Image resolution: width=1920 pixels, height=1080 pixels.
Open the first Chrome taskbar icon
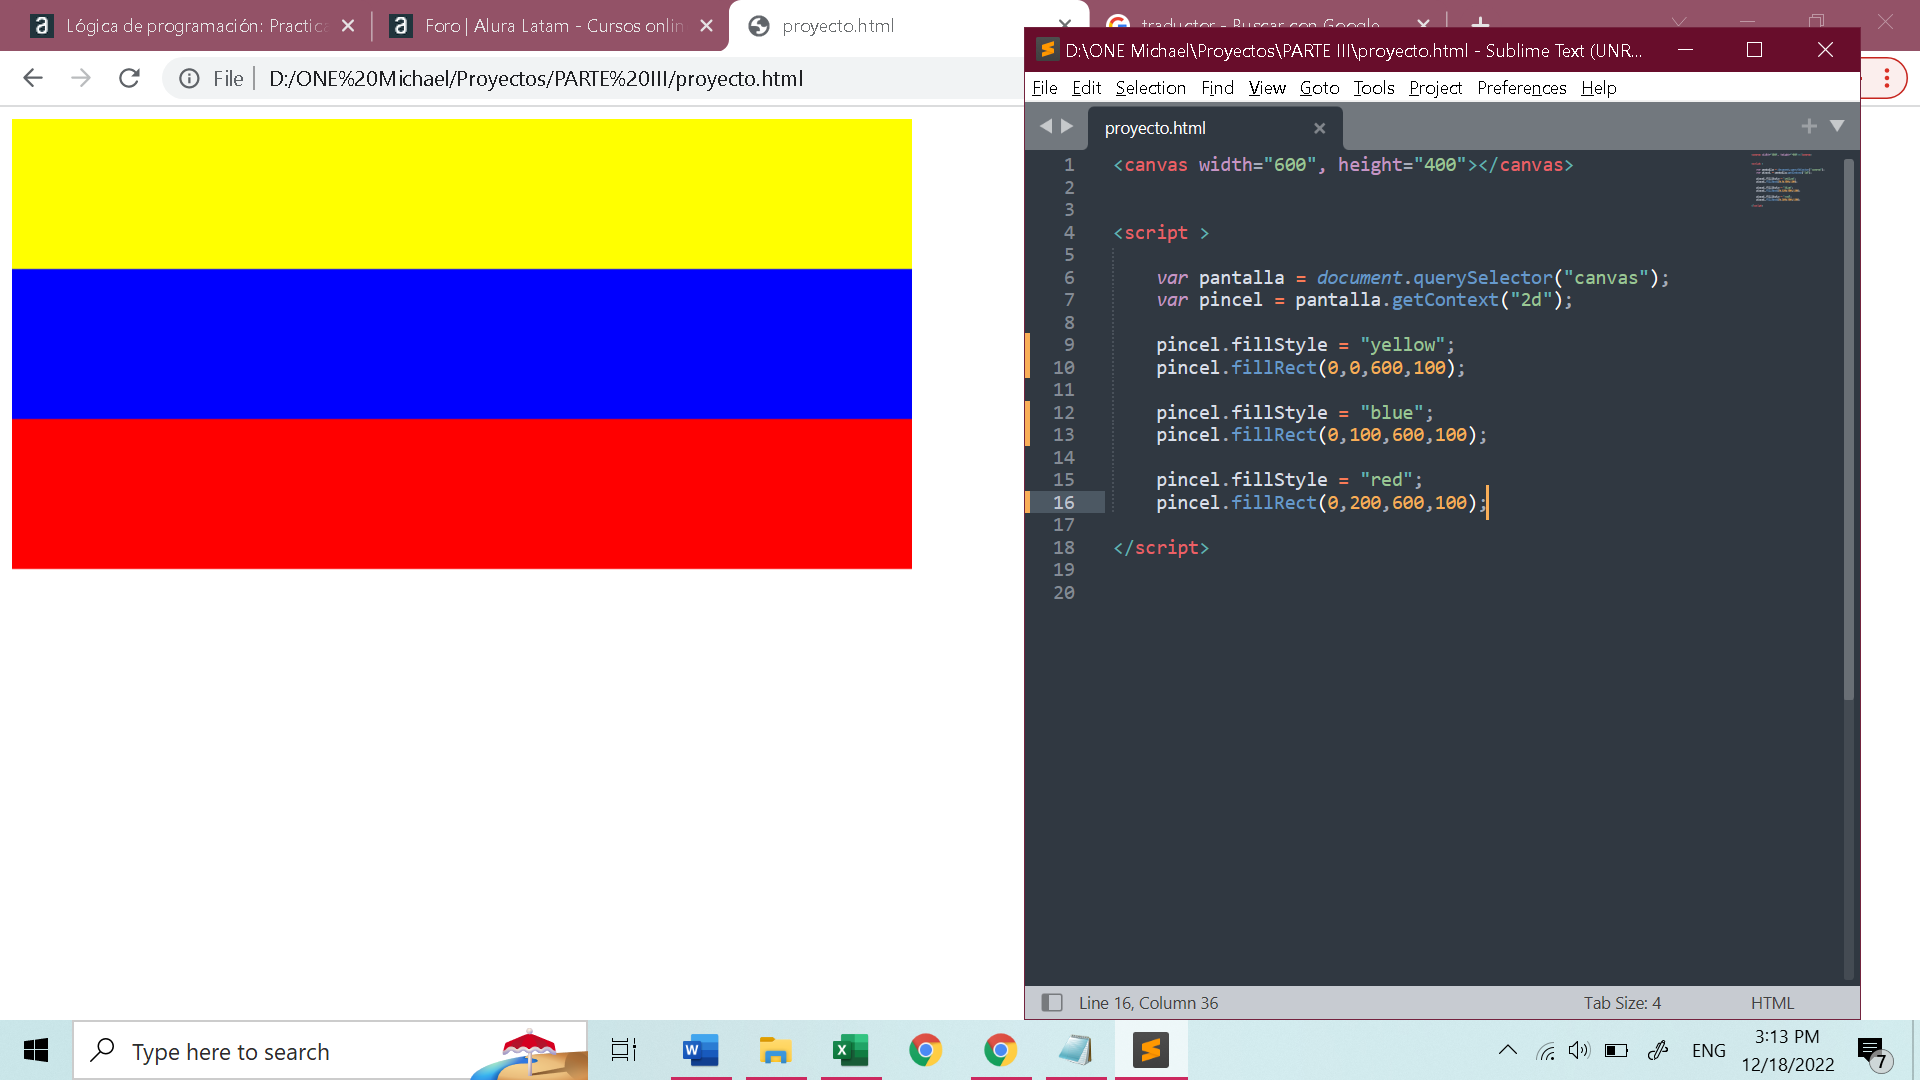[925, 1050]
